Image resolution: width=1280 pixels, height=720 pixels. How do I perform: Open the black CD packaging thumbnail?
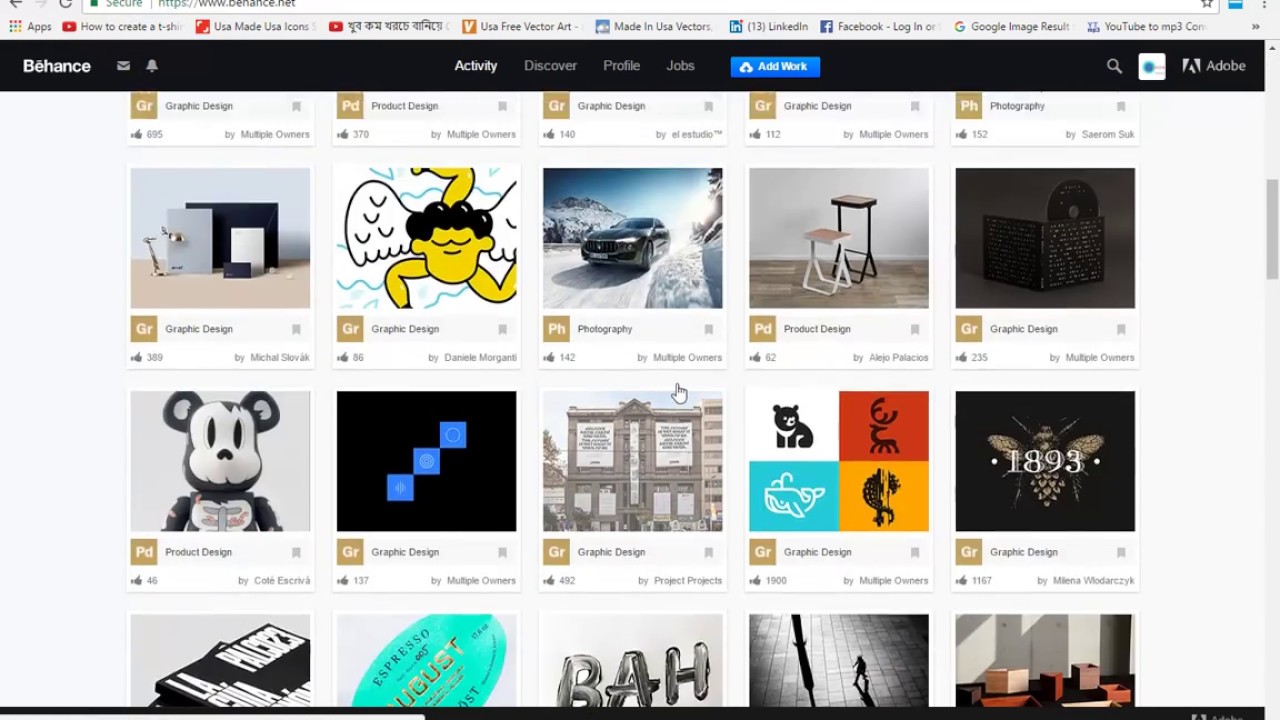(1044, 238)
